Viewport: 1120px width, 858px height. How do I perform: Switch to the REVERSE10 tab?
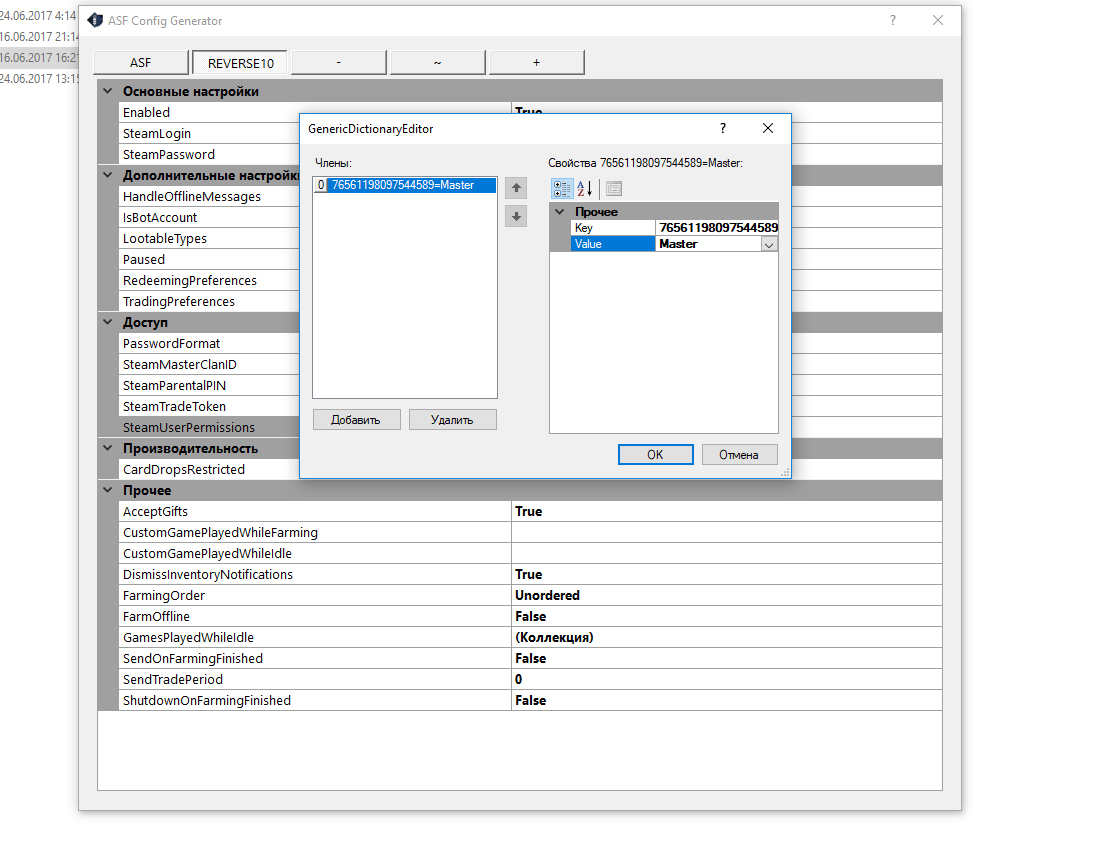tap(240, 63)
